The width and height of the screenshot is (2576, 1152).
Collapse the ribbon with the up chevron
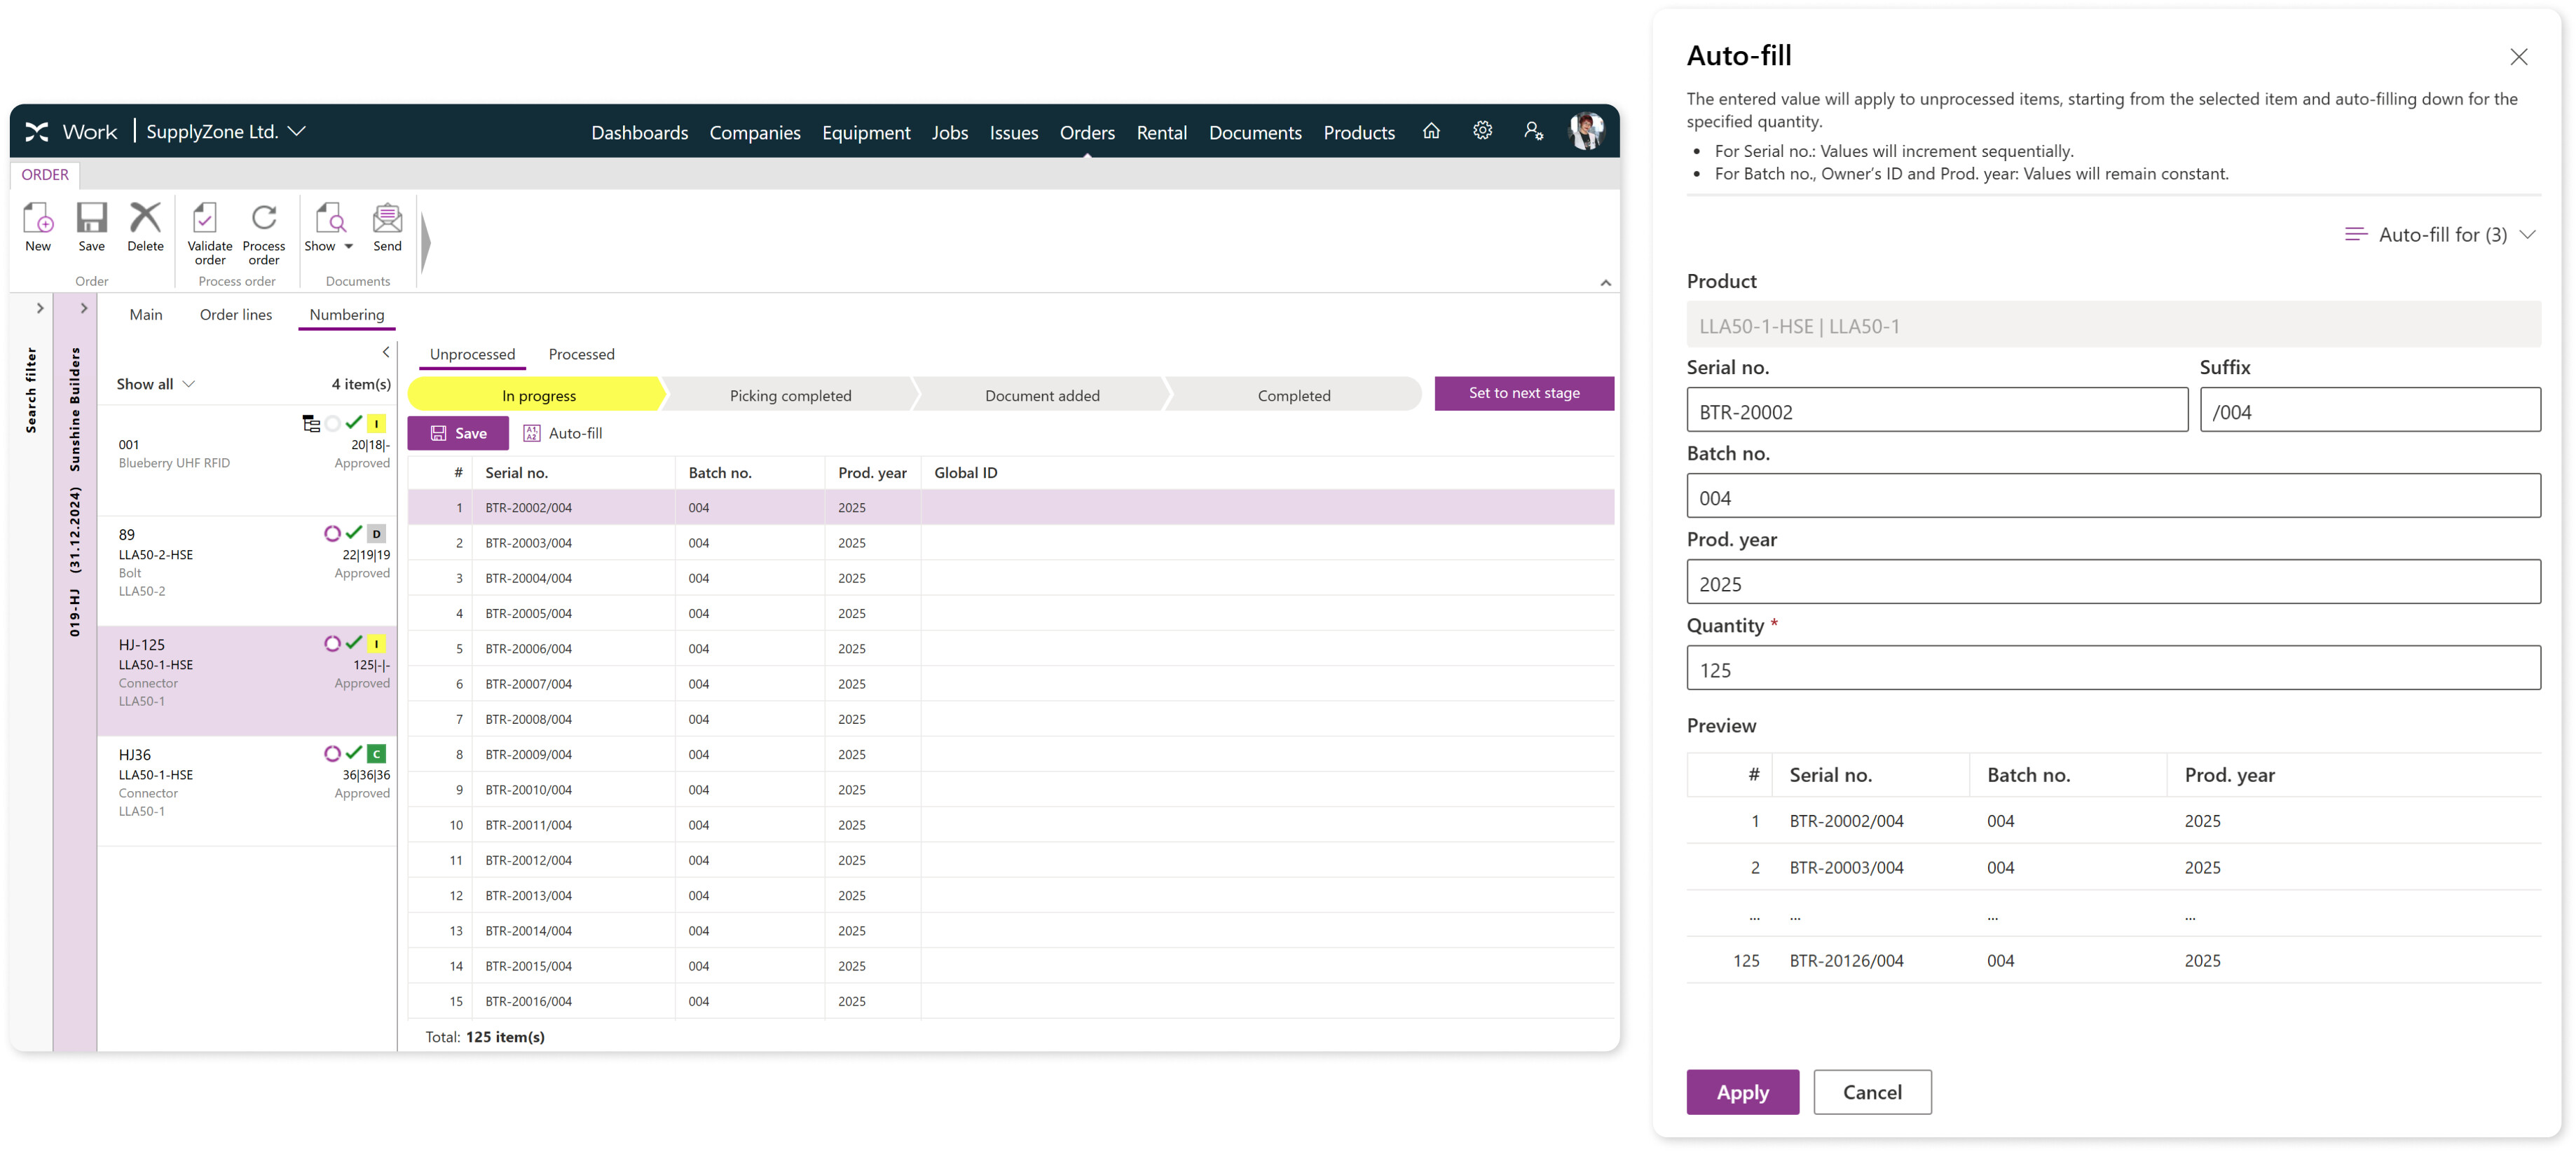click(x=1605, y=283)
